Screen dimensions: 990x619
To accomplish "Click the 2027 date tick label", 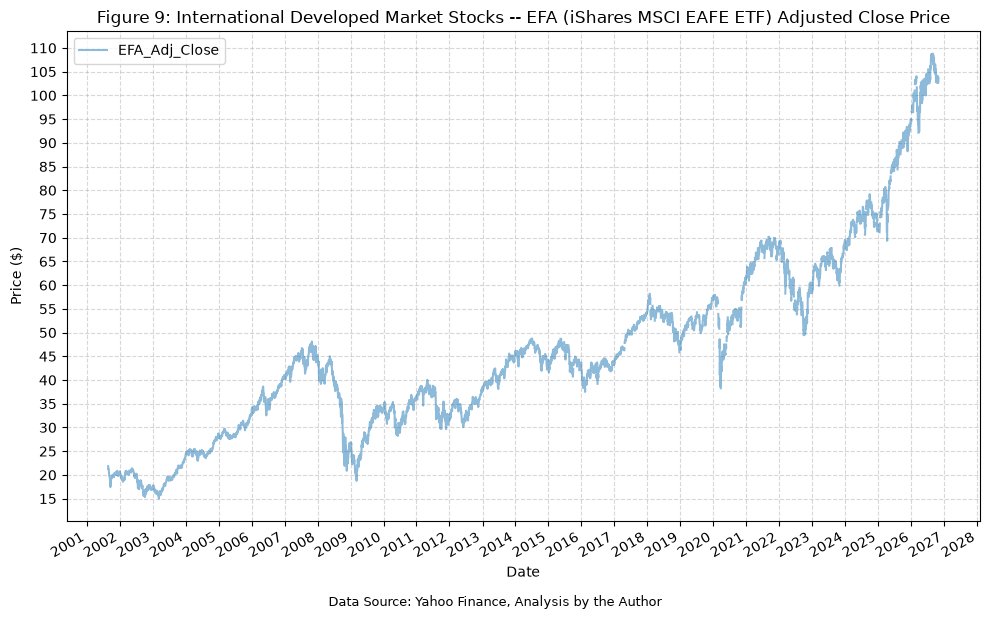I will [924, 543].
